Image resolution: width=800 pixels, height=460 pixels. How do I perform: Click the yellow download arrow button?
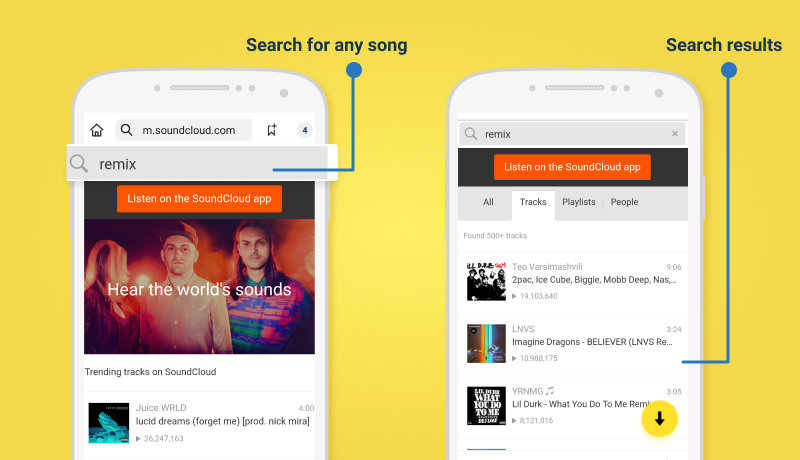point(659,419)
